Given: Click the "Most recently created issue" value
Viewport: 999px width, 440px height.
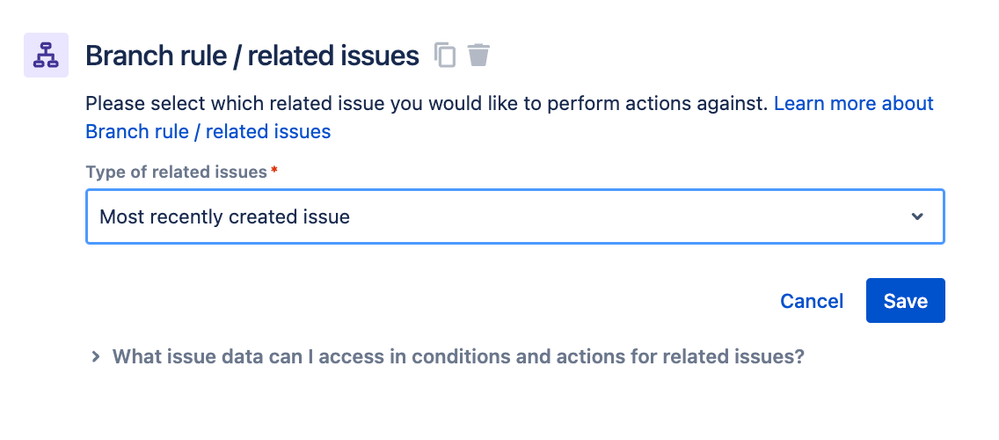Looking at the screenshot, I should 225,217.
